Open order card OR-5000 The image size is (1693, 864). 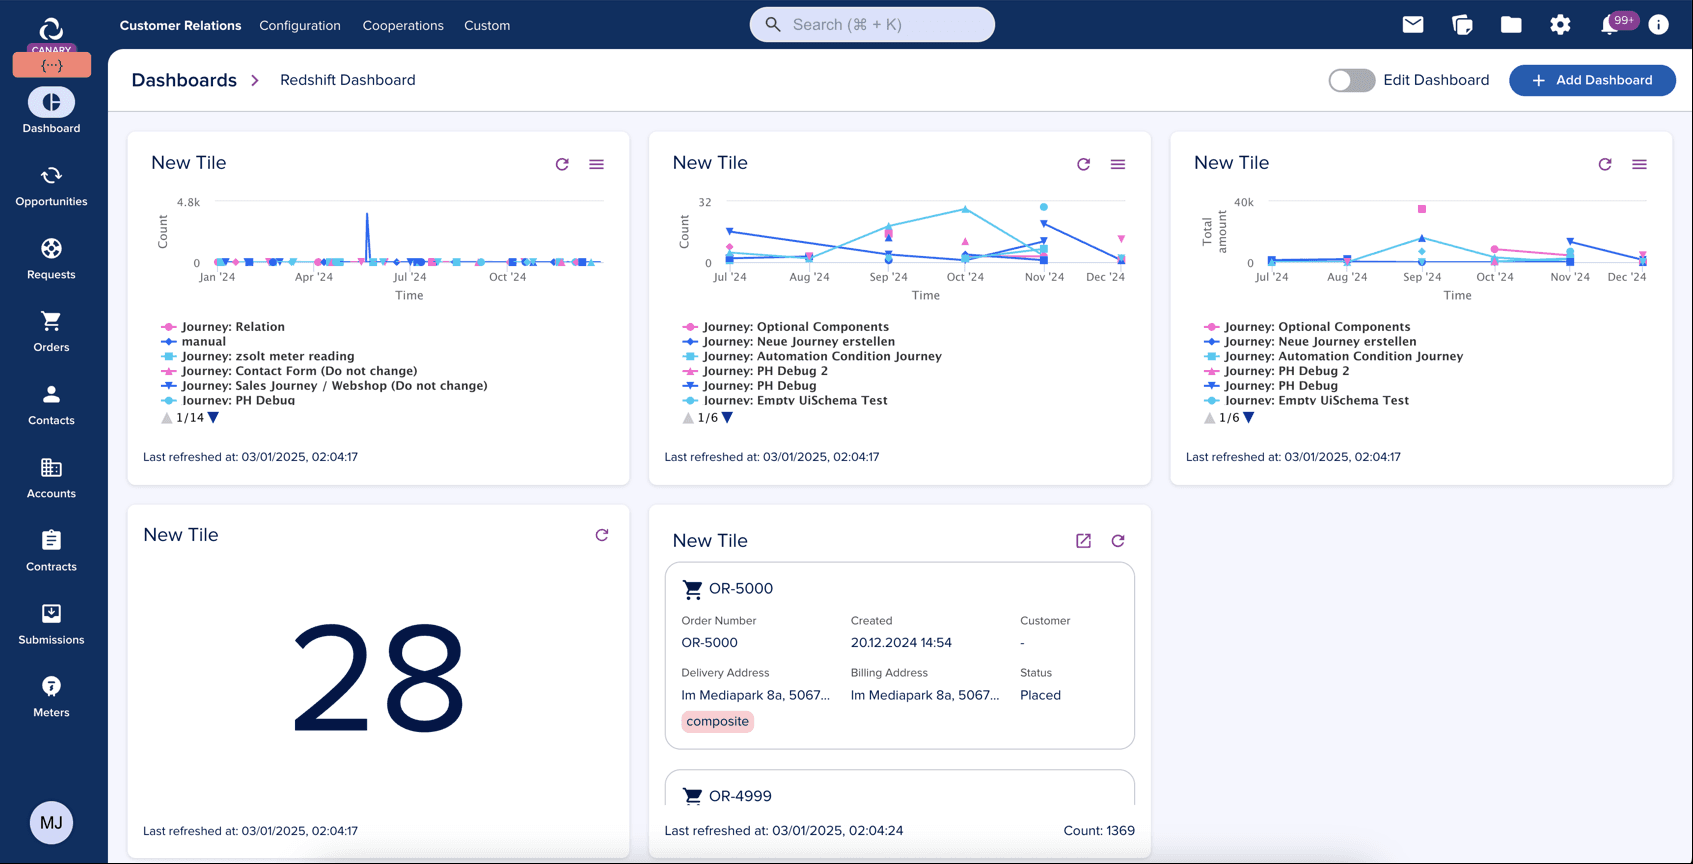(899, 655)
